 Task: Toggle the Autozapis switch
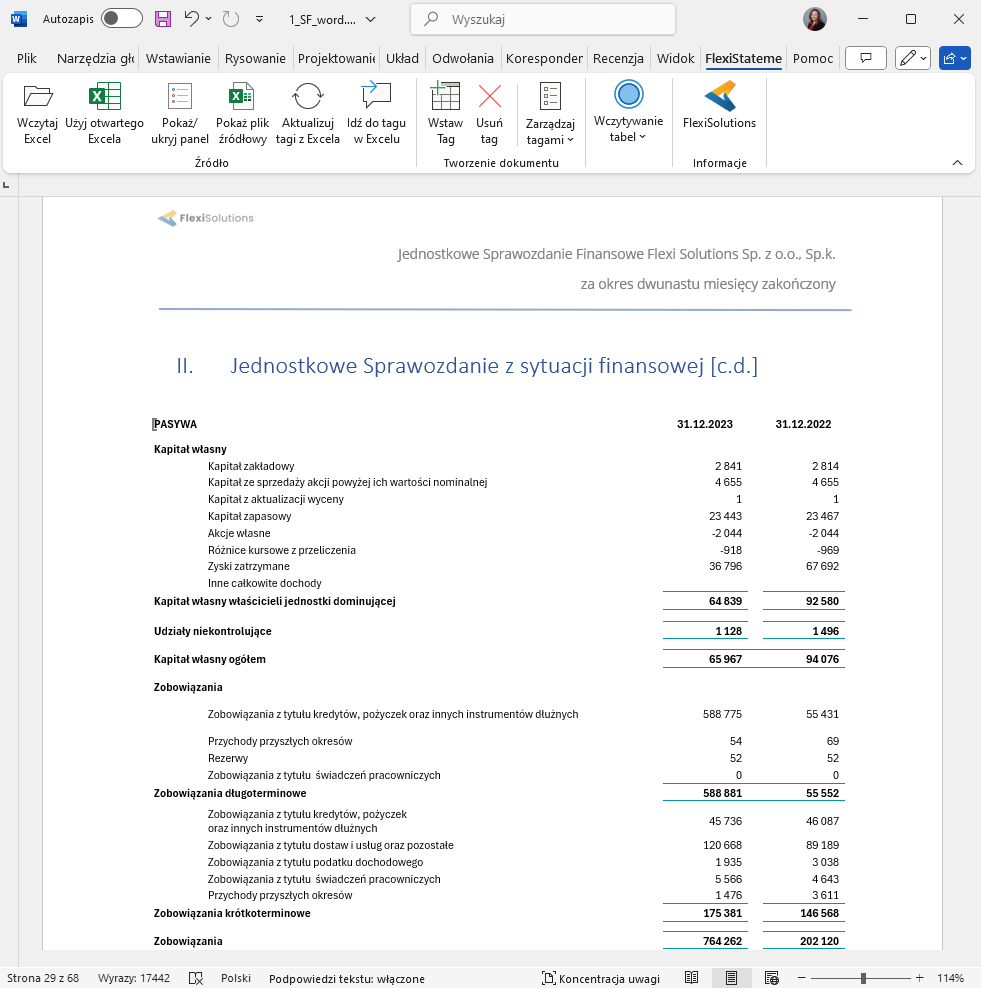121,19
